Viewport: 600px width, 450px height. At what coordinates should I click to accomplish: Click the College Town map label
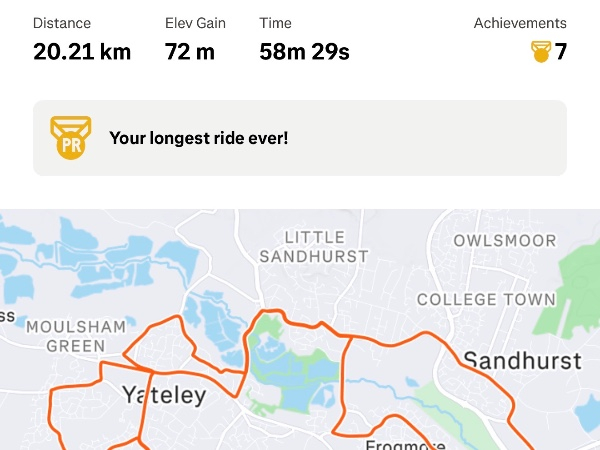pyautogui.click(x=486, y=299)
